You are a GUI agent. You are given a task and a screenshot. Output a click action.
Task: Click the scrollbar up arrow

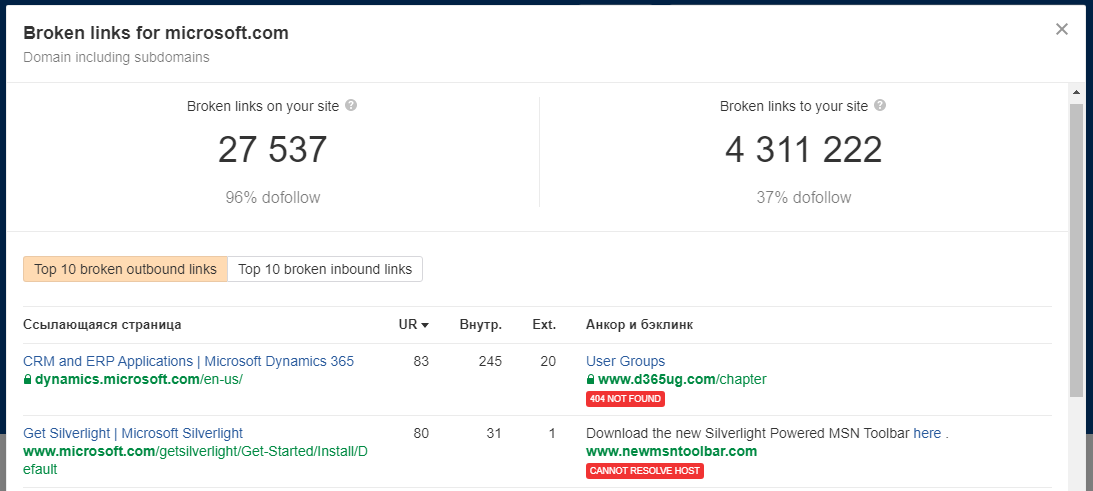coord(1077,91)
